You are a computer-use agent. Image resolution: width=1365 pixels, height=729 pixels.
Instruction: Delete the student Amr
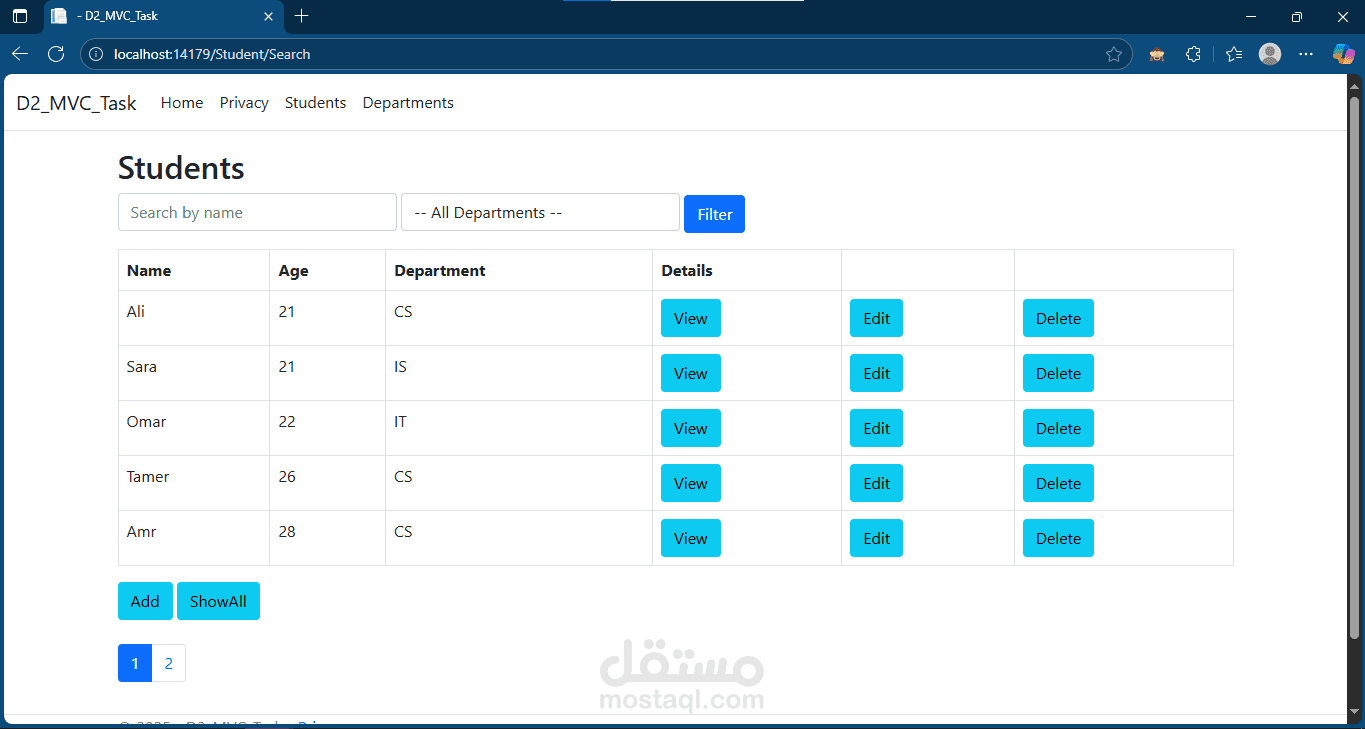pos(1058,538)
